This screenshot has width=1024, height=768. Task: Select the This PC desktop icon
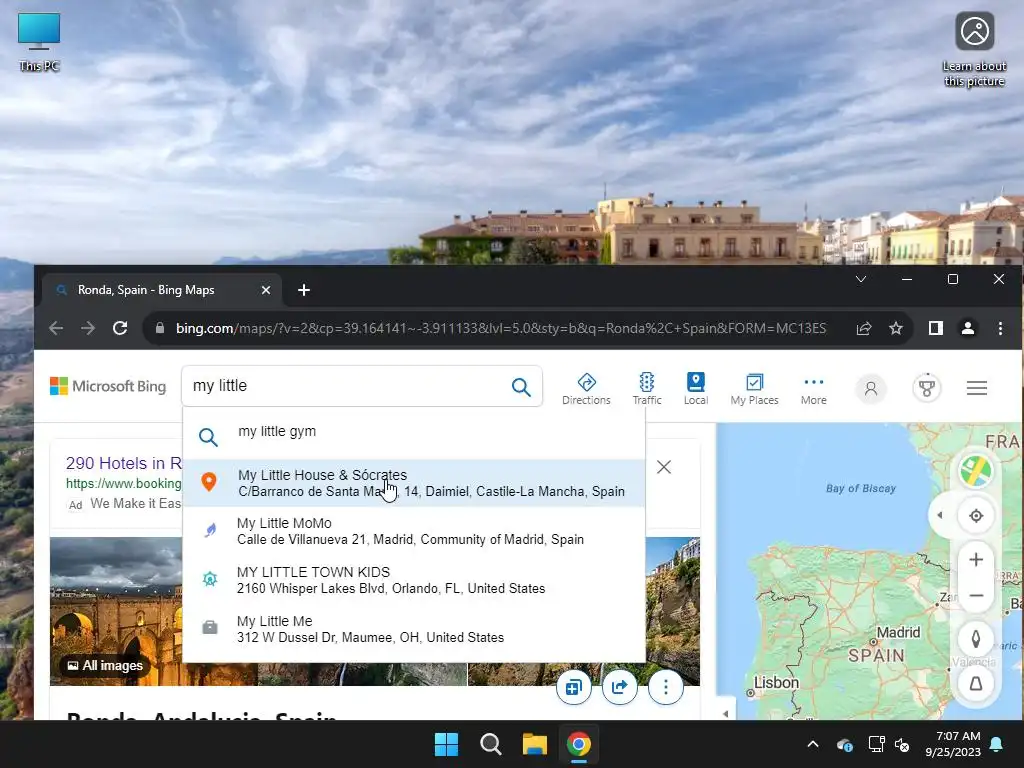[39, 42]
